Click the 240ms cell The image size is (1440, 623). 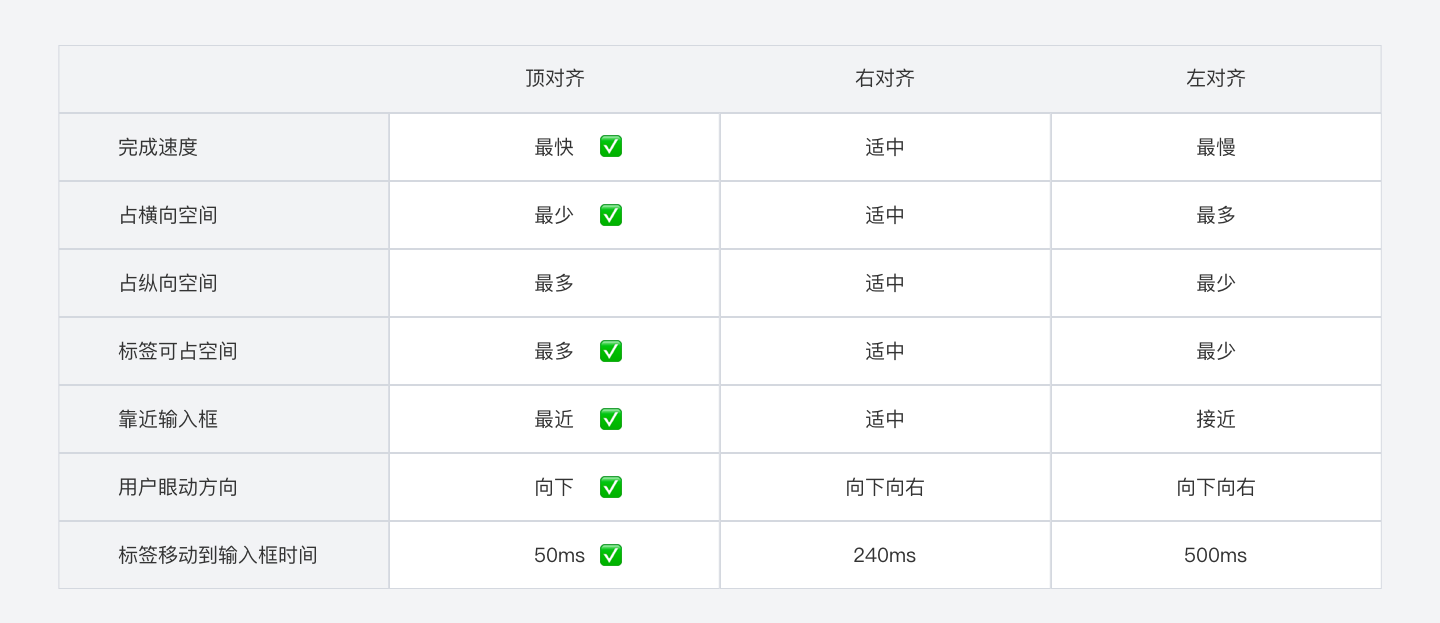point(885,555)
